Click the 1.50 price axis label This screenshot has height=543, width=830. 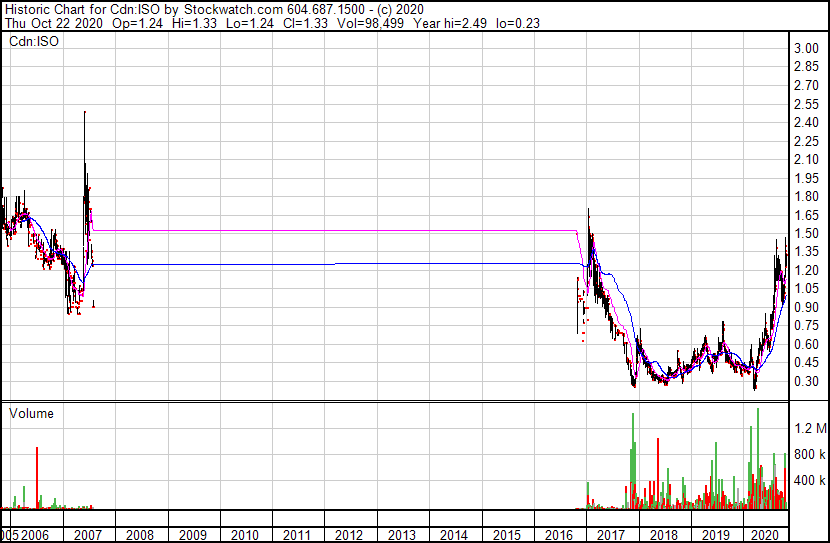coord(806,233)
